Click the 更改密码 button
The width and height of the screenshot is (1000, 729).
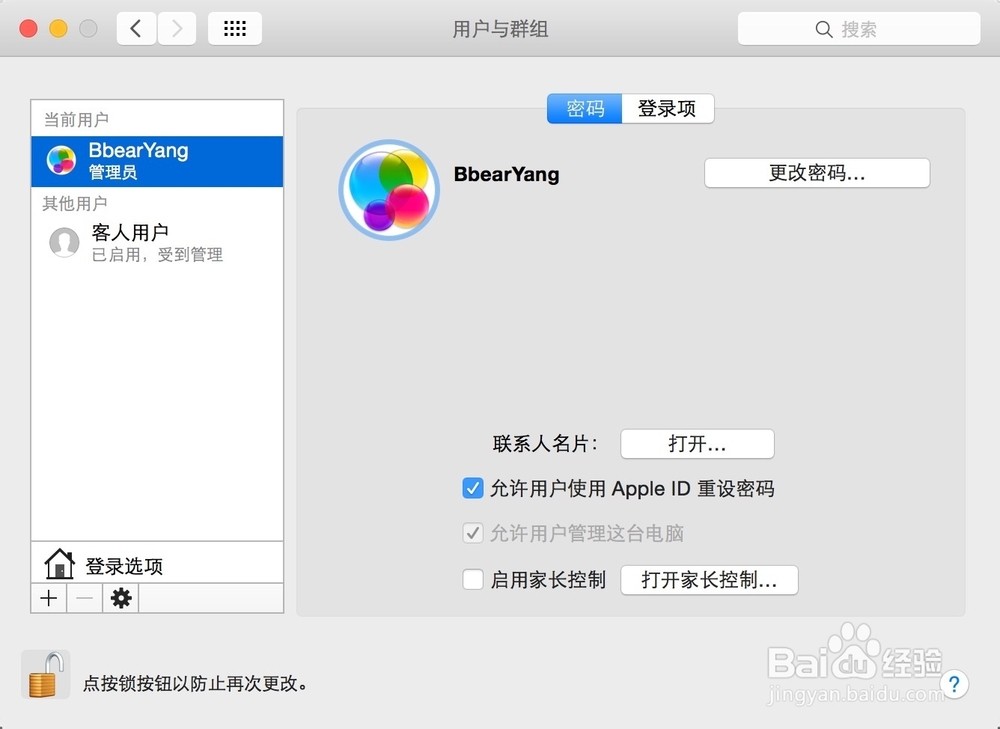[x=816, y=172]
